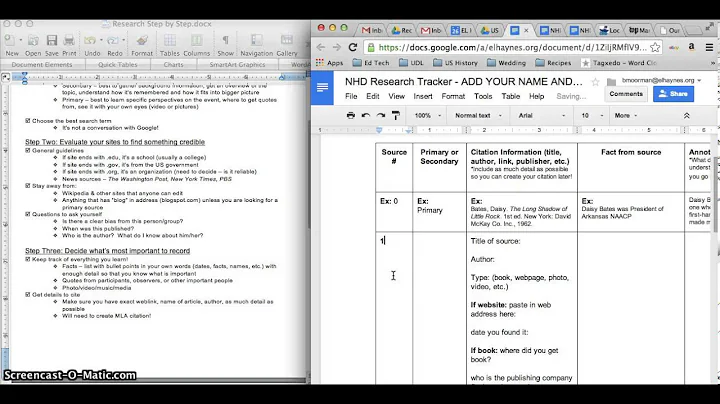Open the Apps bookmark shortcut
The image size is (720, 404).
[x=329, y=63]
